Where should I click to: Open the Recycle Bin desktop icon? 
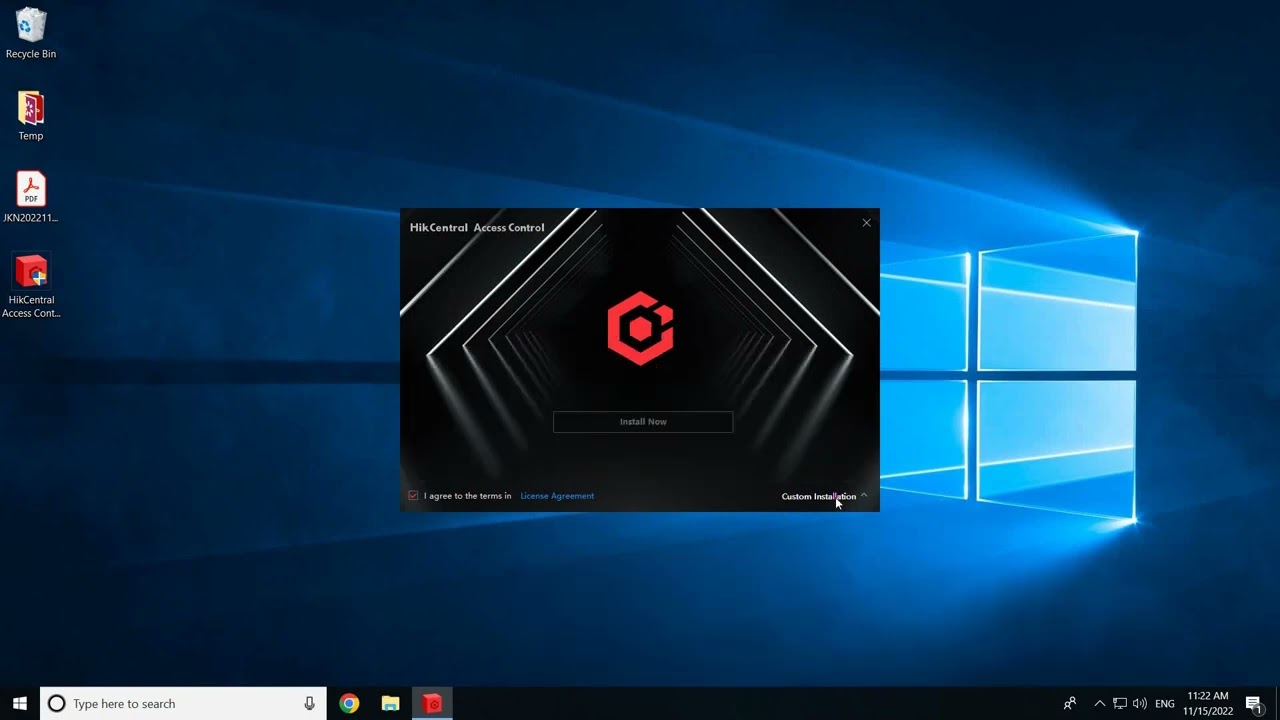(x=31, y=33)
